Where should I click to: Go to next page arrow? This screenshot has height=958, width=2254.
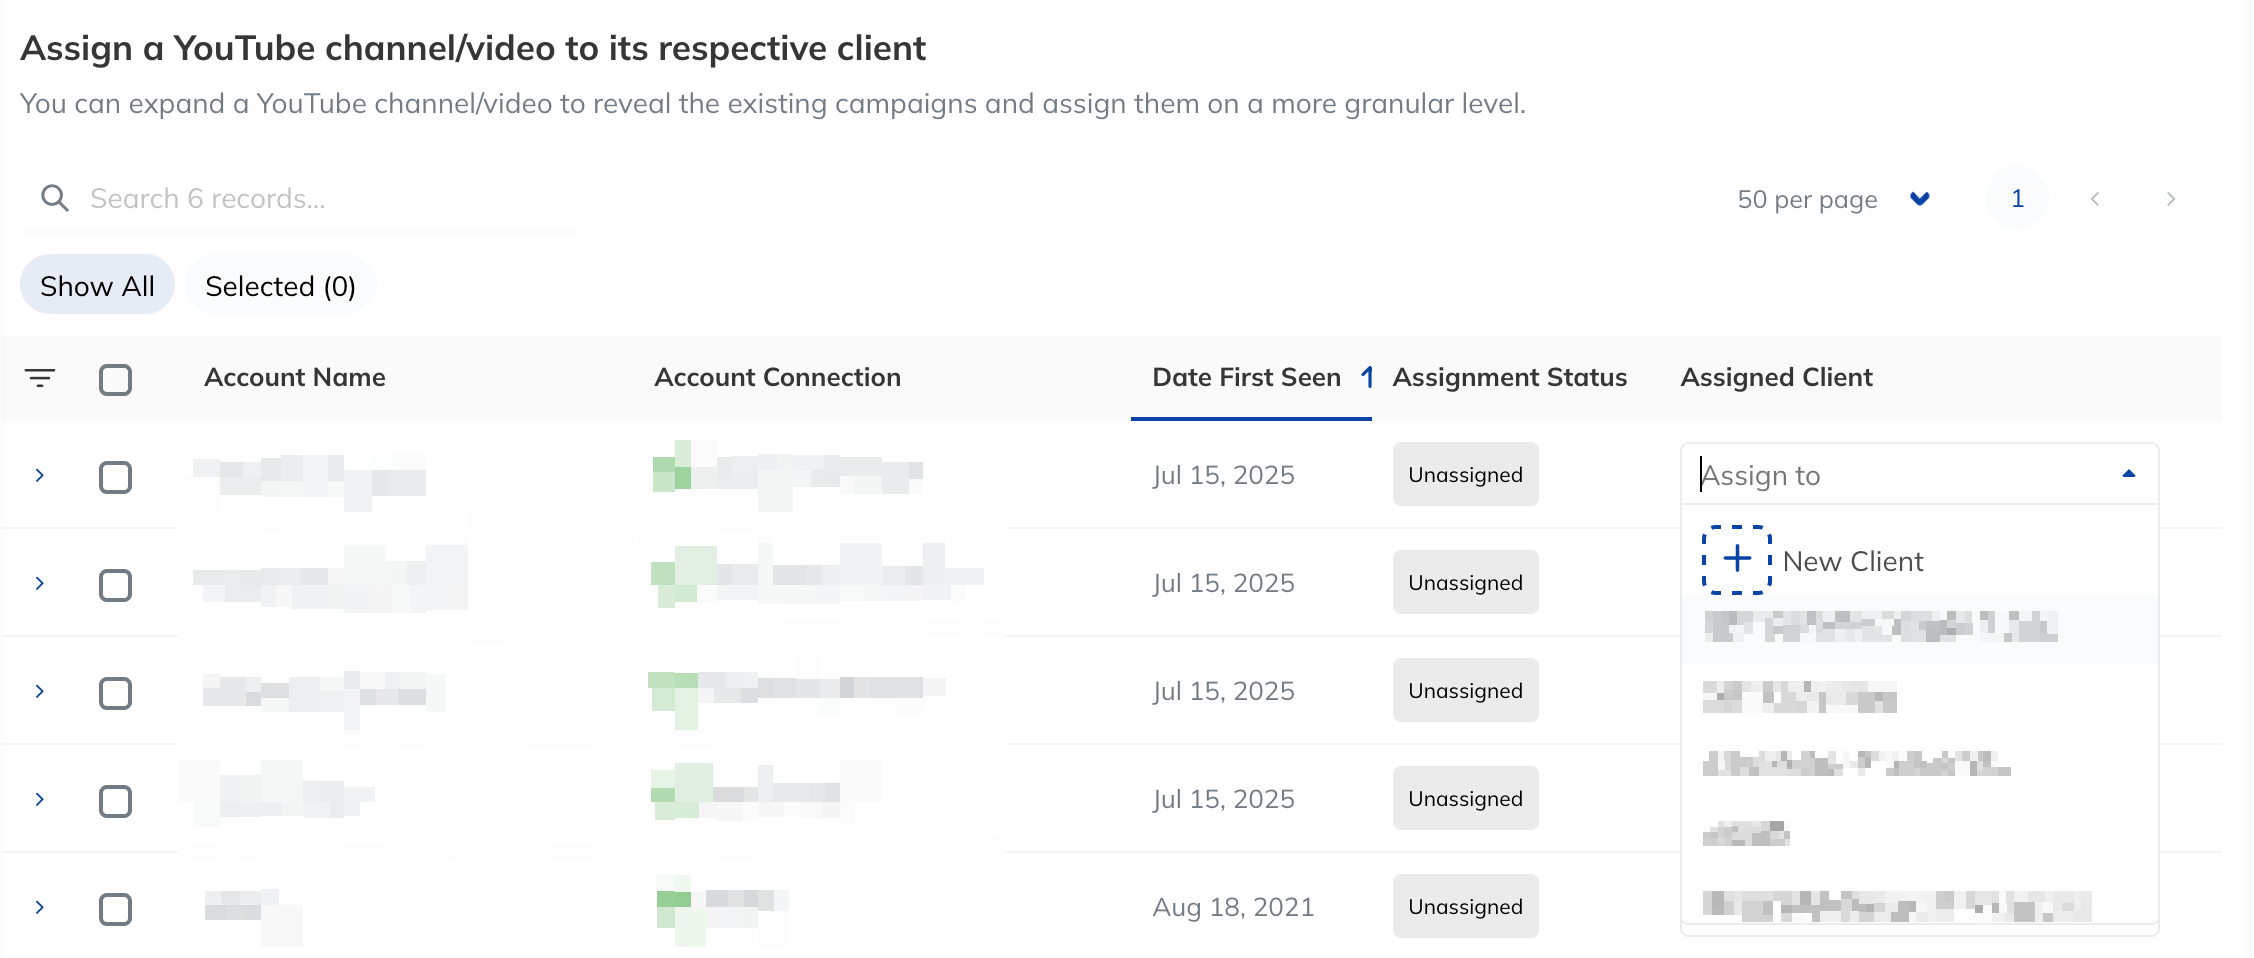click(2170, 199)
